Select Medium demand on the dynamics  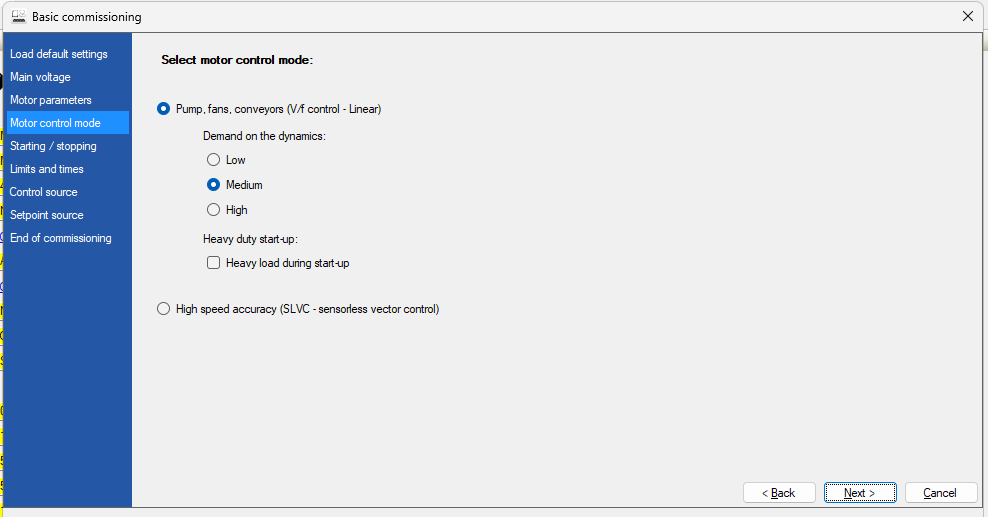pos(214,185)
